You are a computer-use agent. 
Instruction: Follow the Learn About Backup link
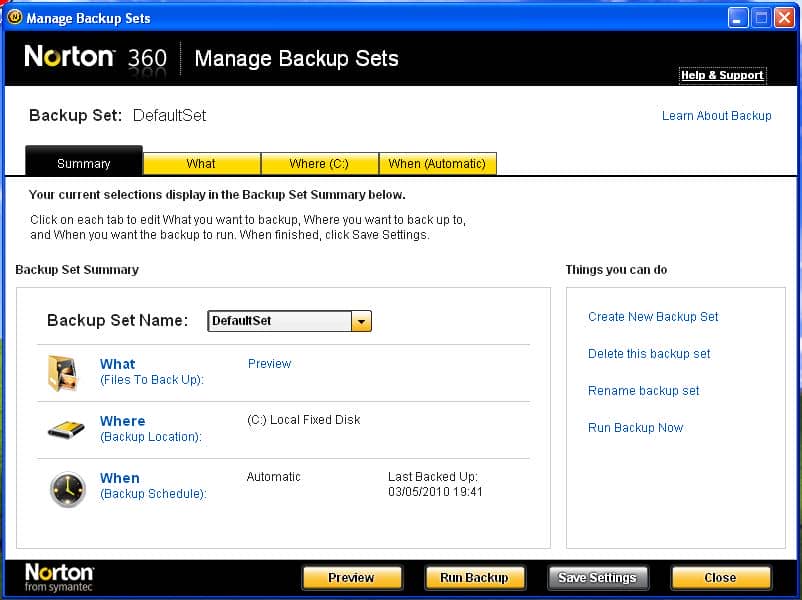(717, 116)
